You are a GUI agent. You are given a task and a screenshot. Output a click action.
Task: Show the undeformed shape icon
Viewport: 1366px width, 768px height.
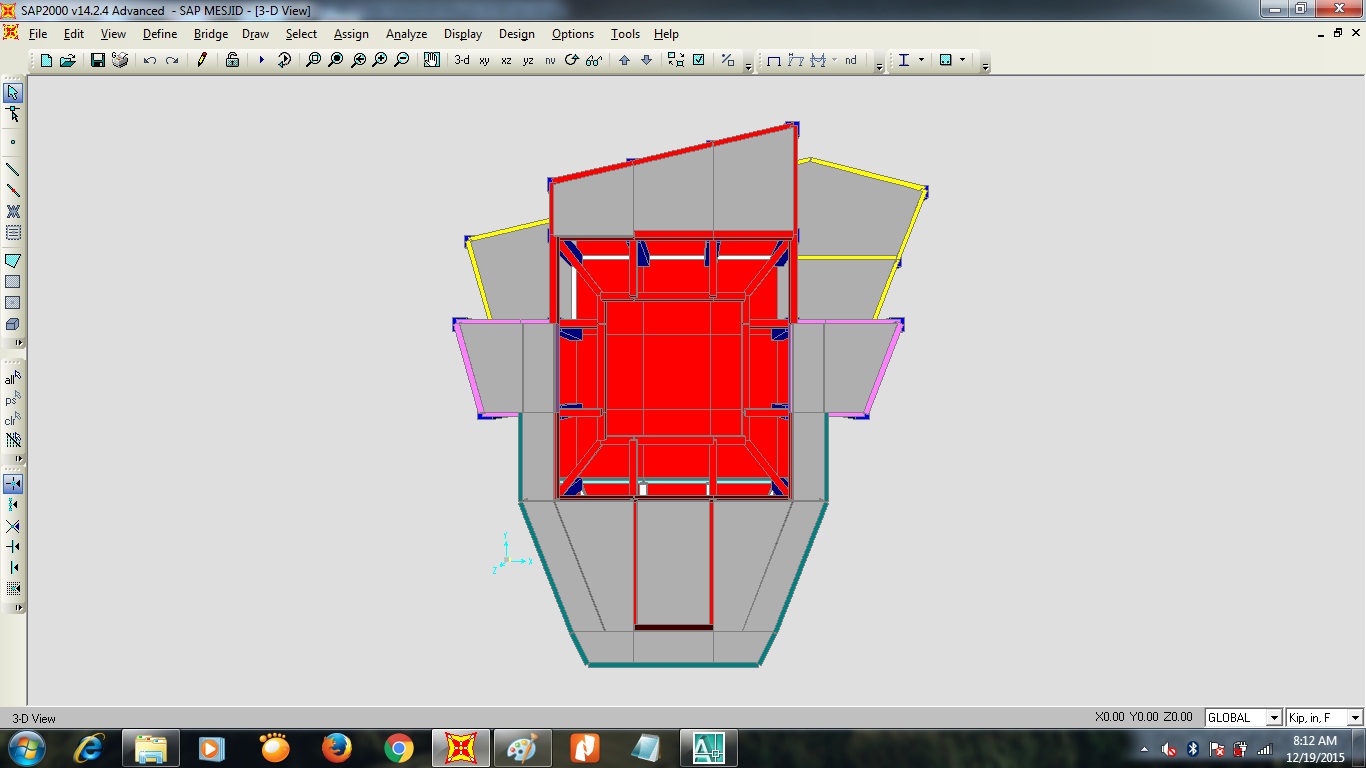pyautogui.click(x=774, y=60)
